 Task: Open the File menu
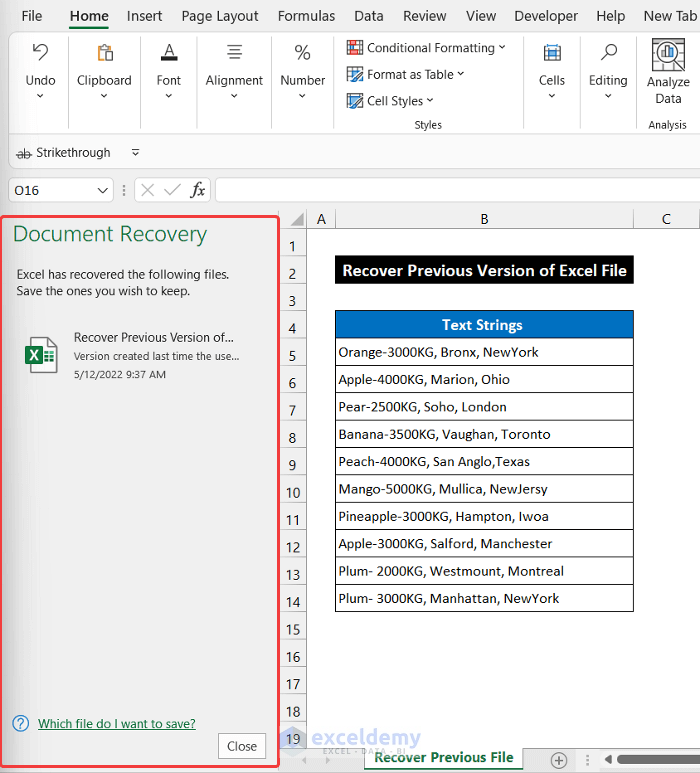(x=32, y=16)
